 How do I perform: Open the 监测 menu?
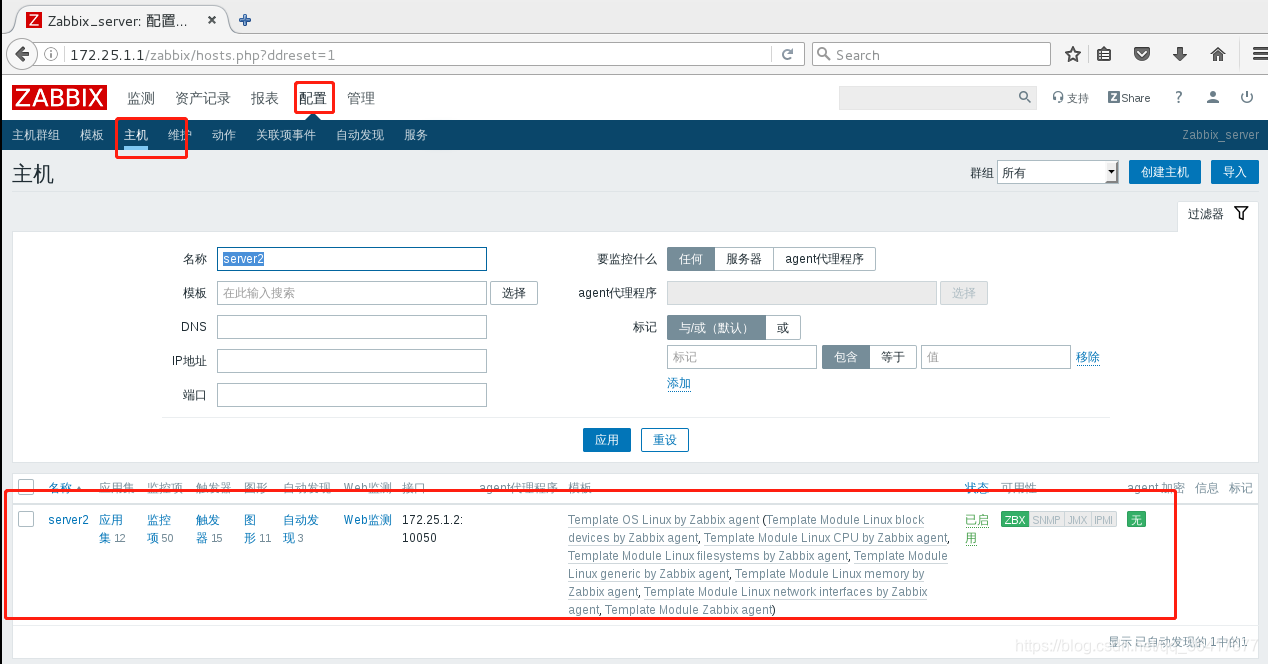point(141,98)
